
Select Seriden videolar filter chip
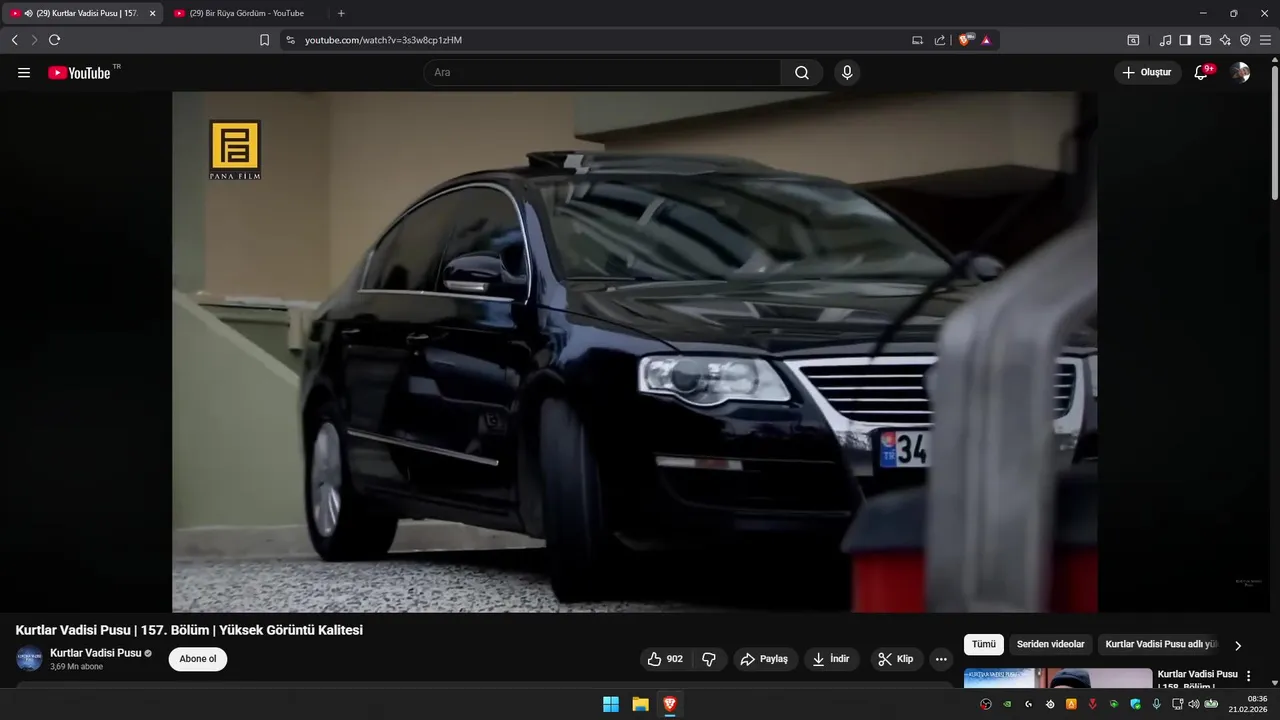[1050, 645]
